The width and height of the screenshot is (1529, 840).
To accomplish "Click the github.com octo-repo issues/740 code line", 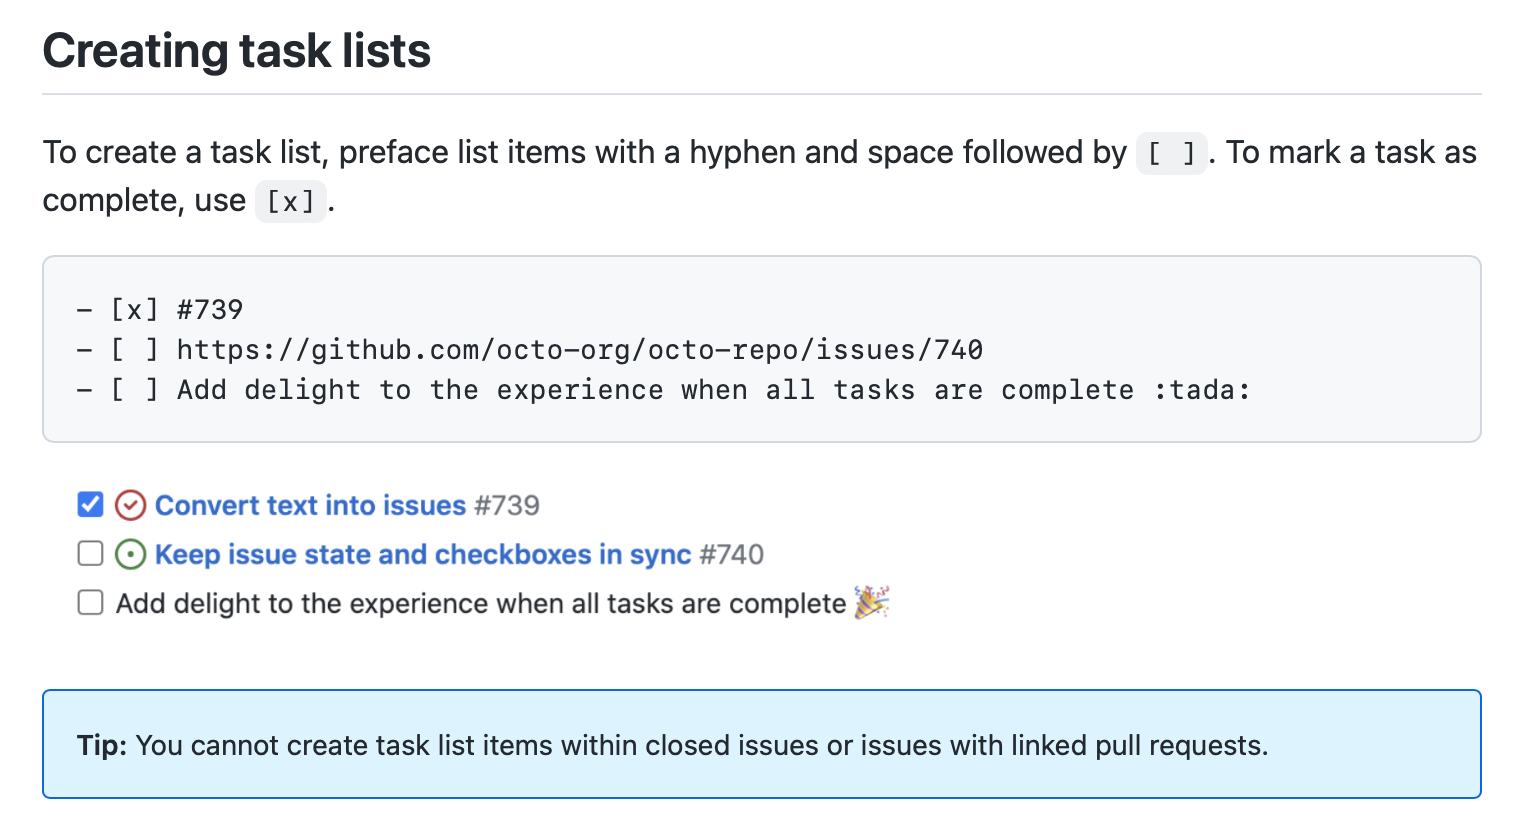I will click(x=530, y=350).
